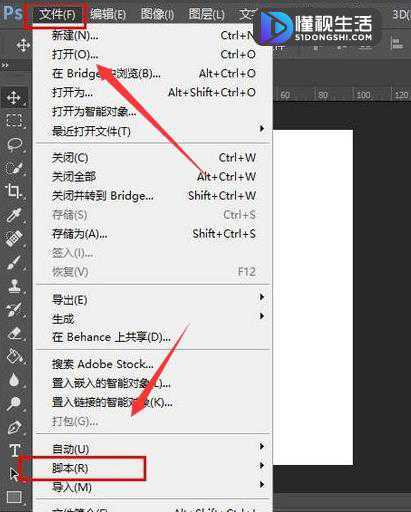Image resolution: width=411 pixels, height=512 pixels.
Task: Choose 置入嵌入的智能对象(L)...
Action: 153,383
